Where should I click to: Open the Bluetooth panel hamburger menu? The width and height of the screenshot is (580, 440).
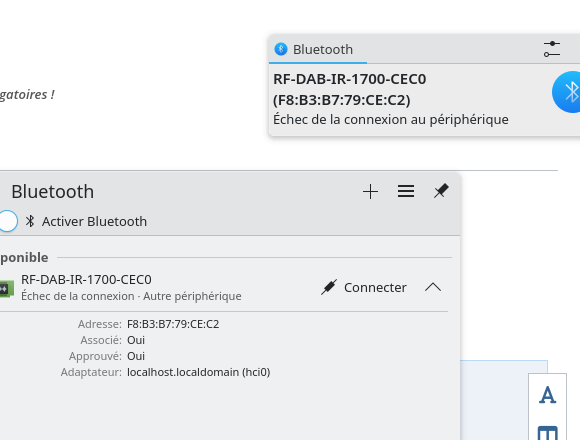coord(406,191)
